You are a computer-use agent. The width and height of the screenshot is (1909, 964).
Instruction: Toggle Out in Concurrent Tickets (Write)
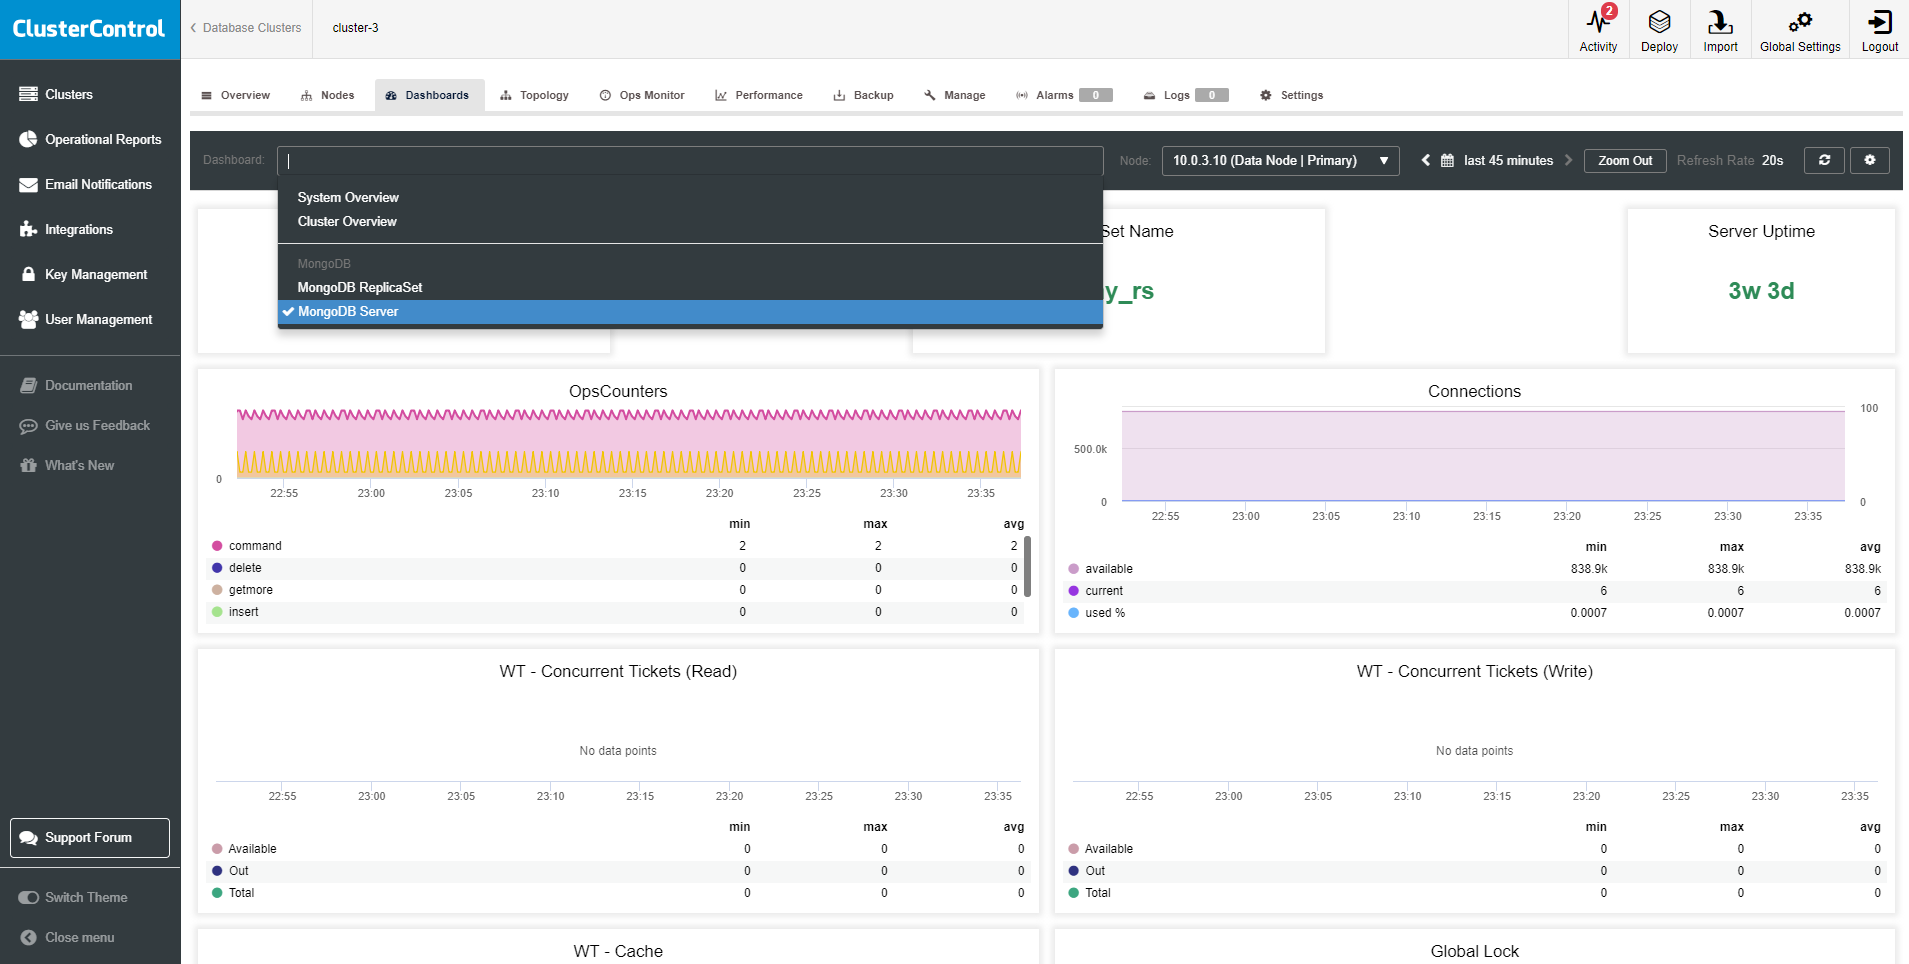tap(1087, 871)
